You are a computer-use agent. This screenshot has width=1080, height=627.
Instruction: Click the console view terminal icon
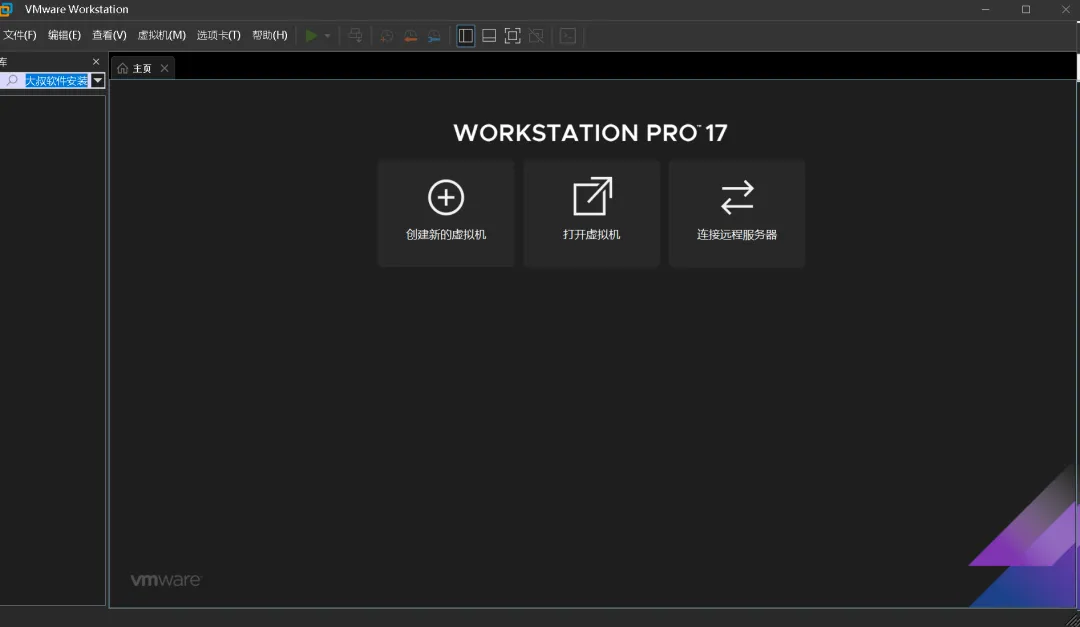(568, 36)
